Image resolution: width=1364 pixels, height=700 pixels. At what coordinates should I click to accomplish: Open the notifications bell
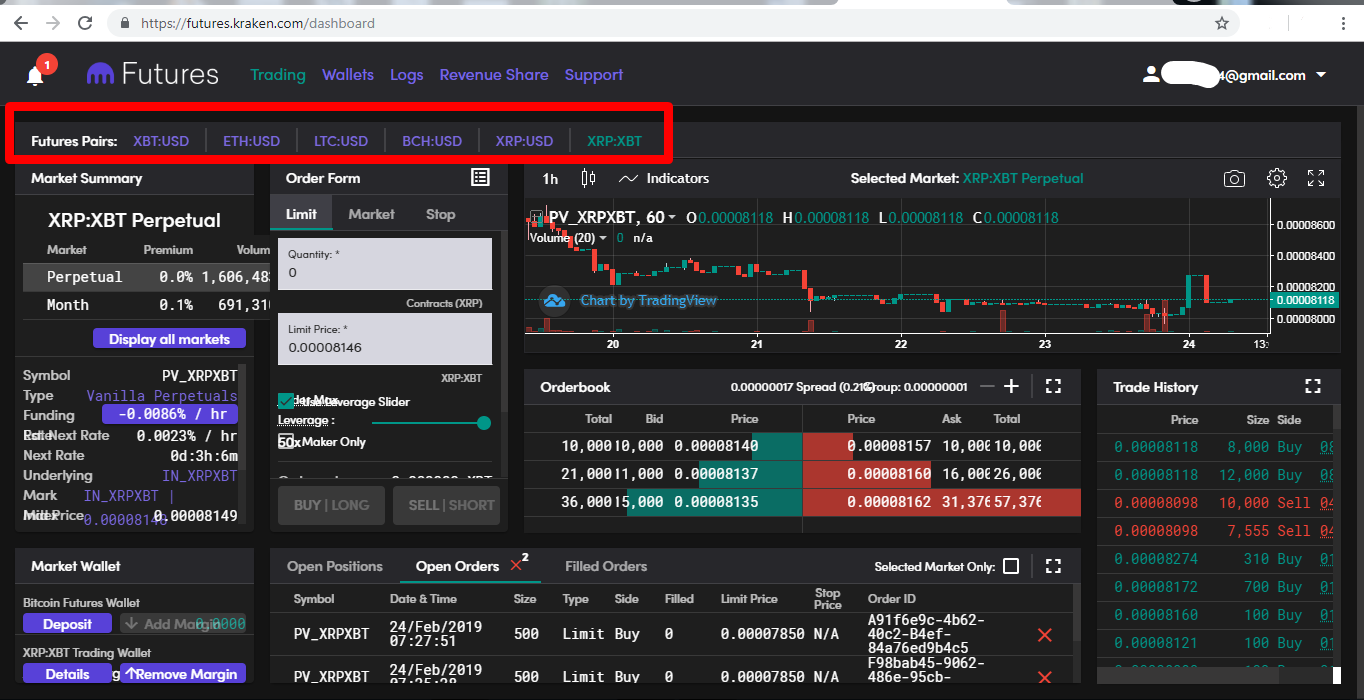tap(36, 75)
